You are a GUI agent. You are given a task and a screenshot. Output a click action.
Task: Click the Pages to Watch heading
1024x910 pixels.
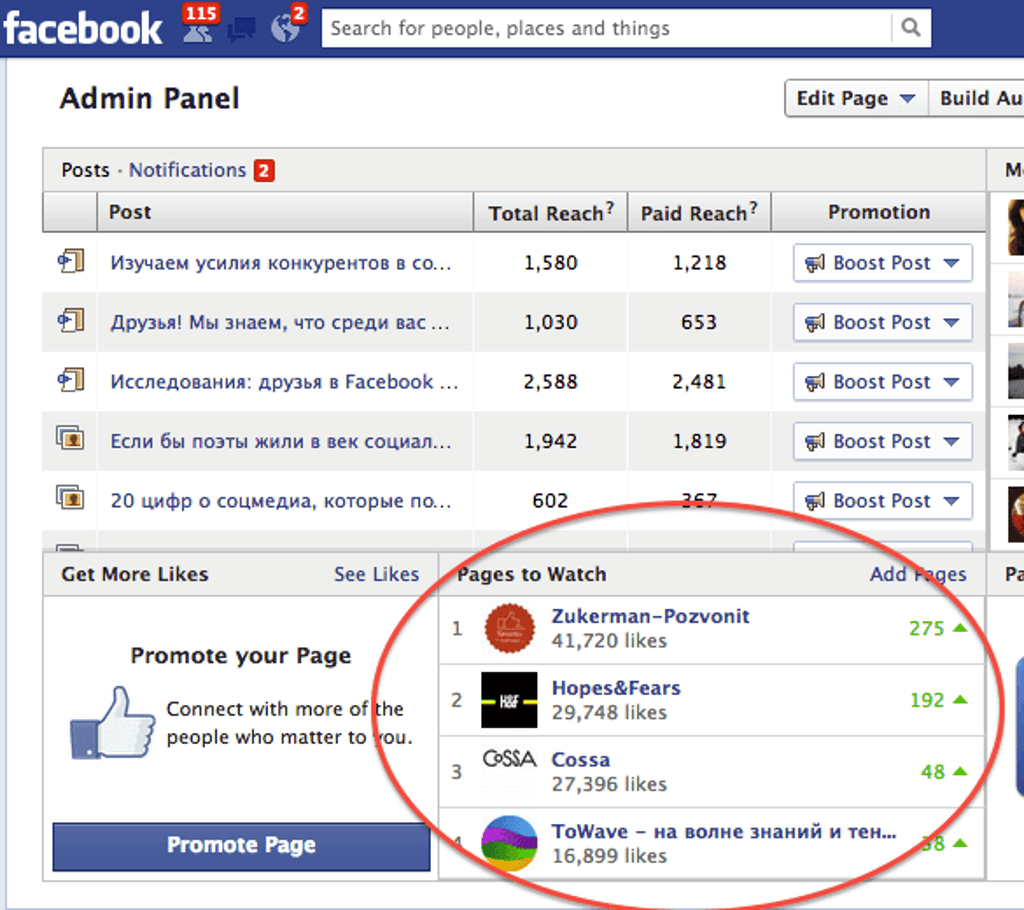[532, 574]
